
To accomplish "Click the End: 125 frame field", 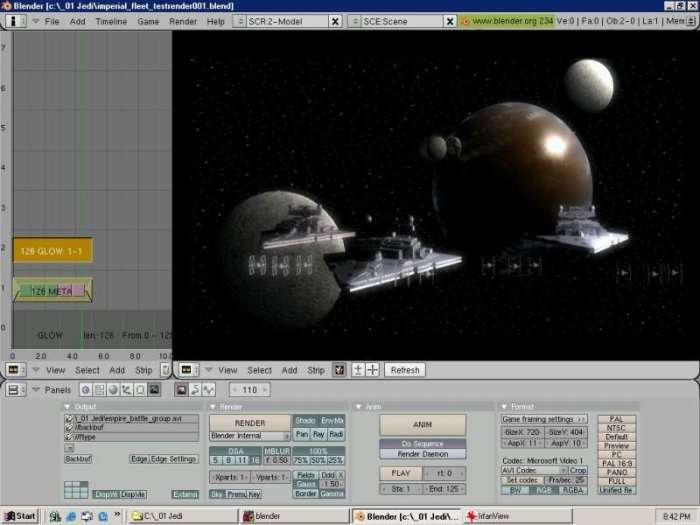I will [444, 489].
